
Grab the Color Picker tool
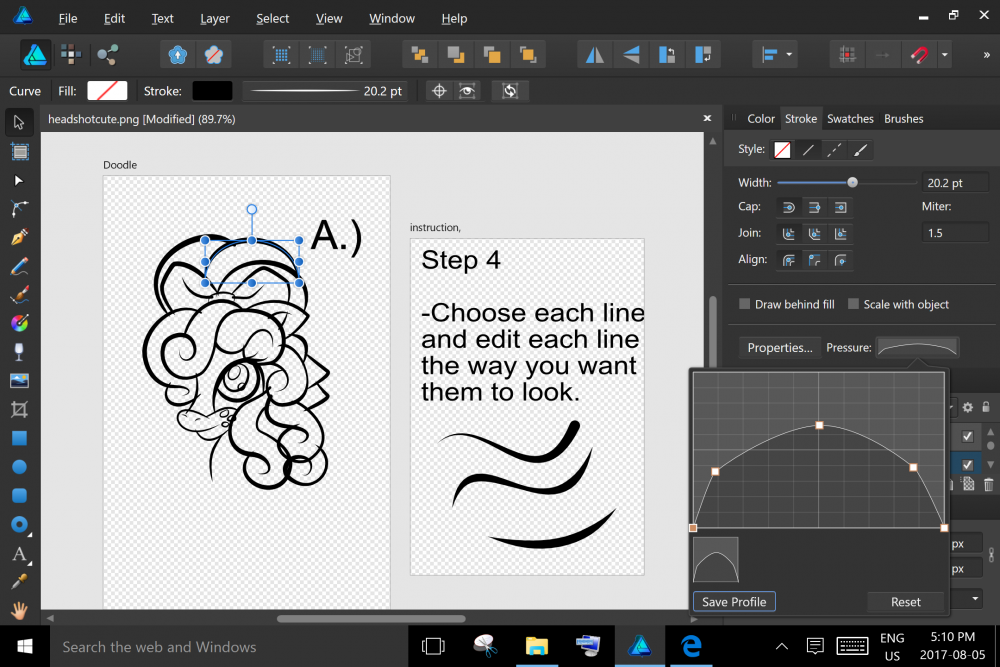coord(19,581)
